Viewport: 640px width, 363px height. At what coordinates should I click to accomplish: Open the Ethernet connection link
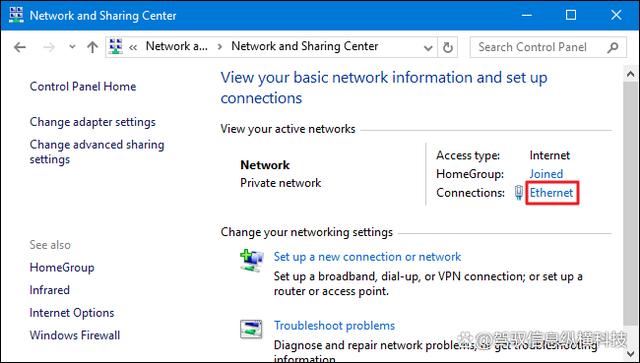551,192
